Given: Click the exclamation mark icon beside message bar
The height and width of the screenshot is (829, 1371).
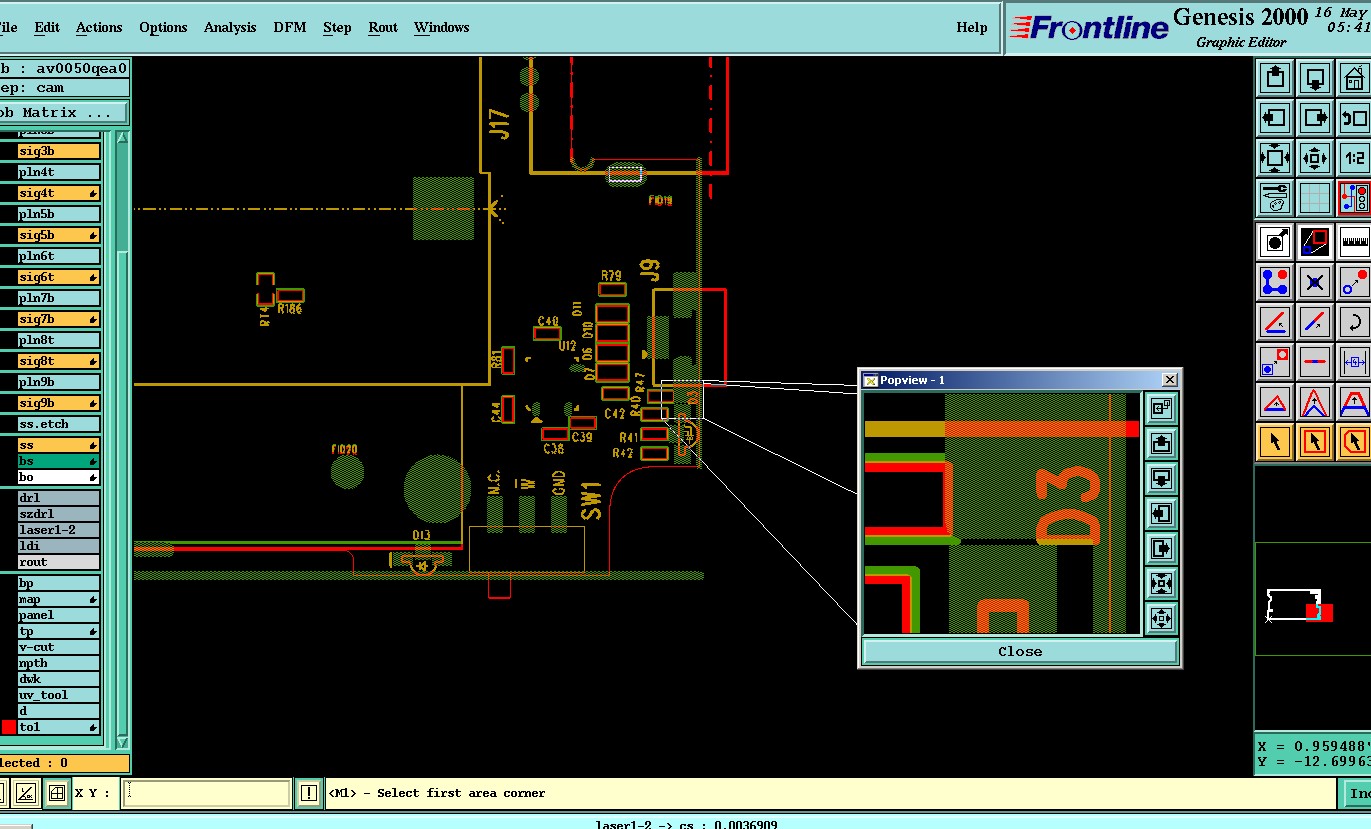Looking at the screenshot, I should click(x=310, y=793).
